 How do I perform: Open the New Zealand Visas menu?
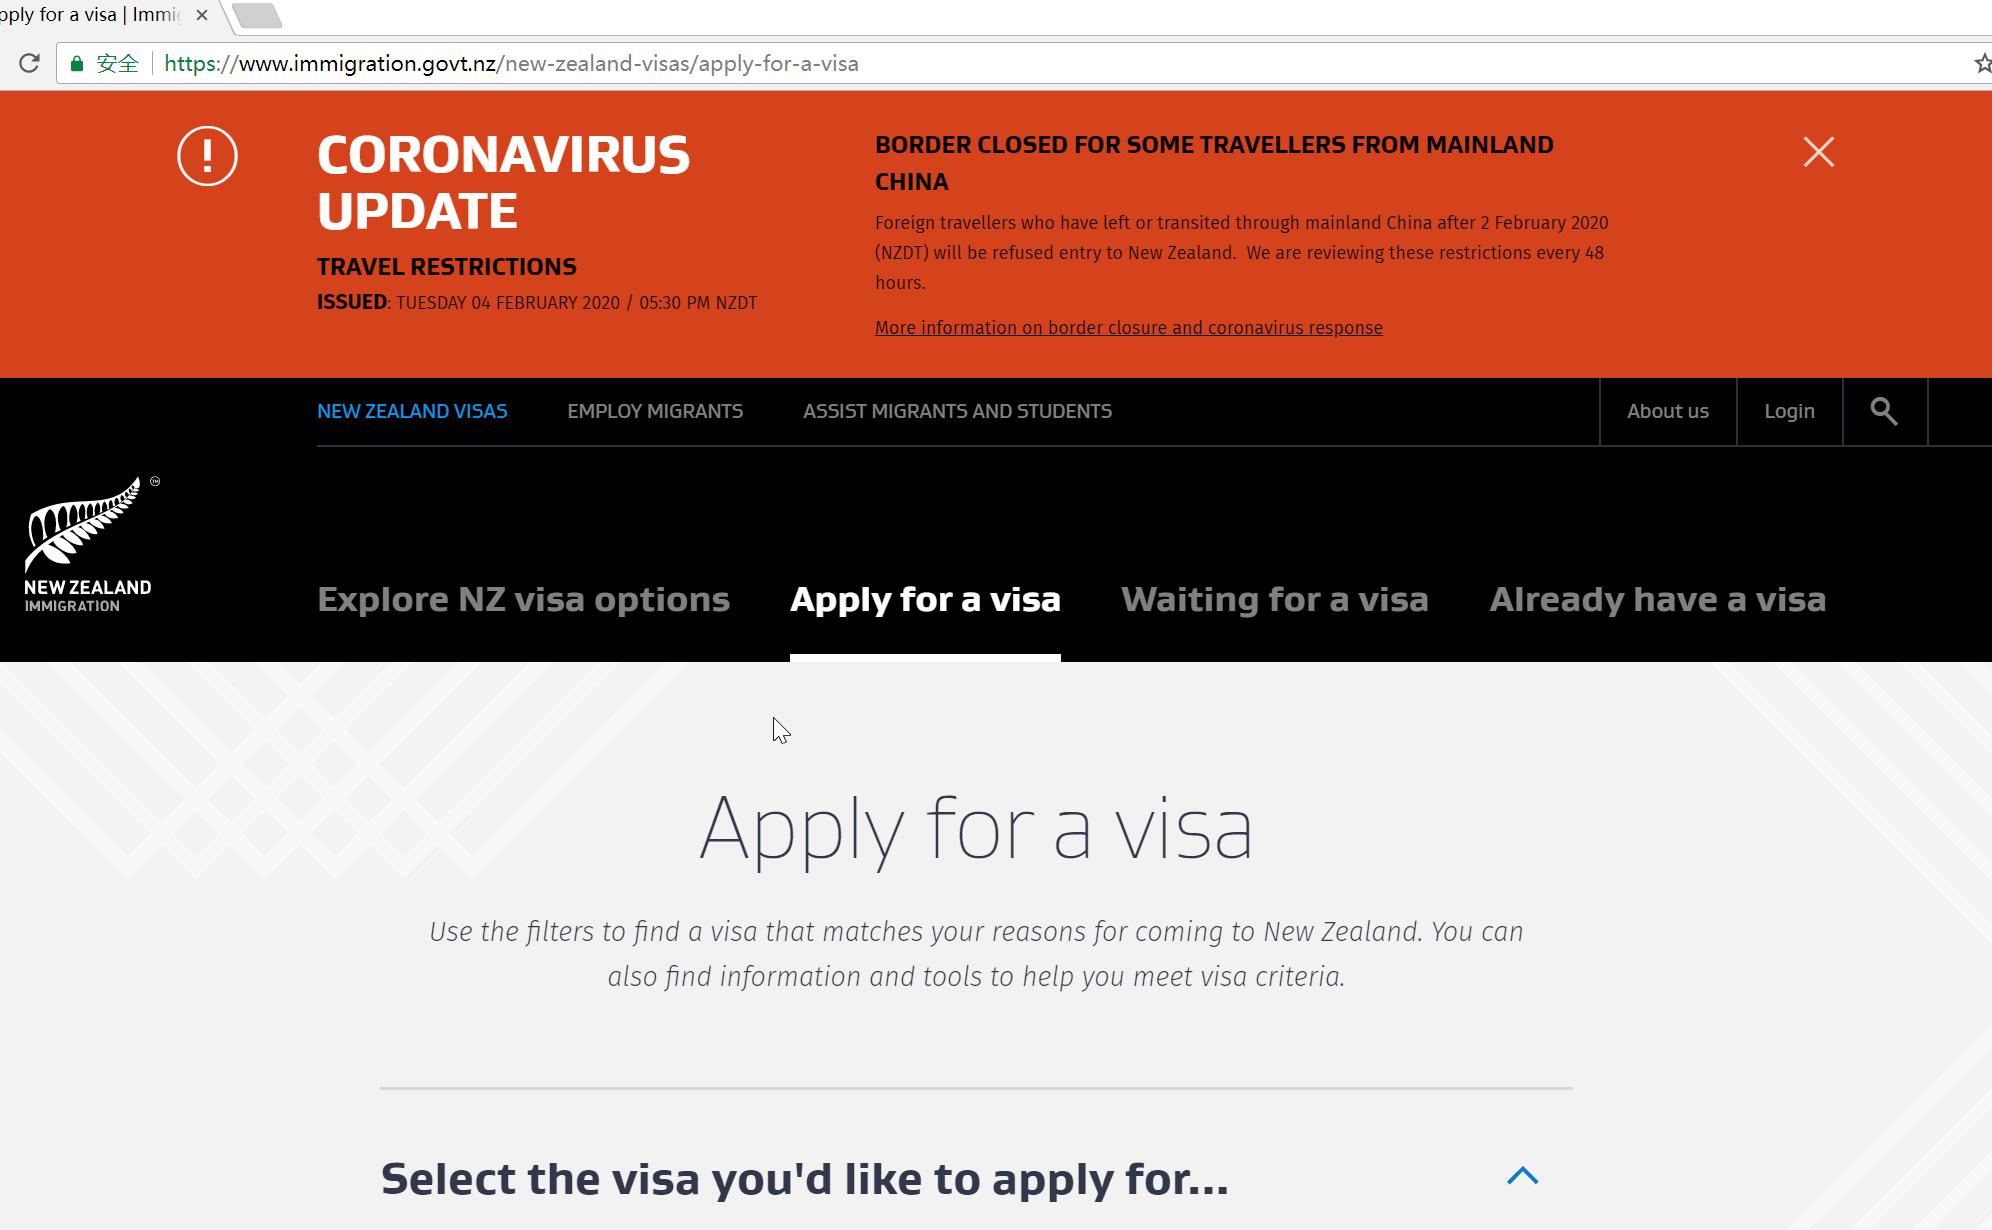pyautogui.click(x=412, y=411)
